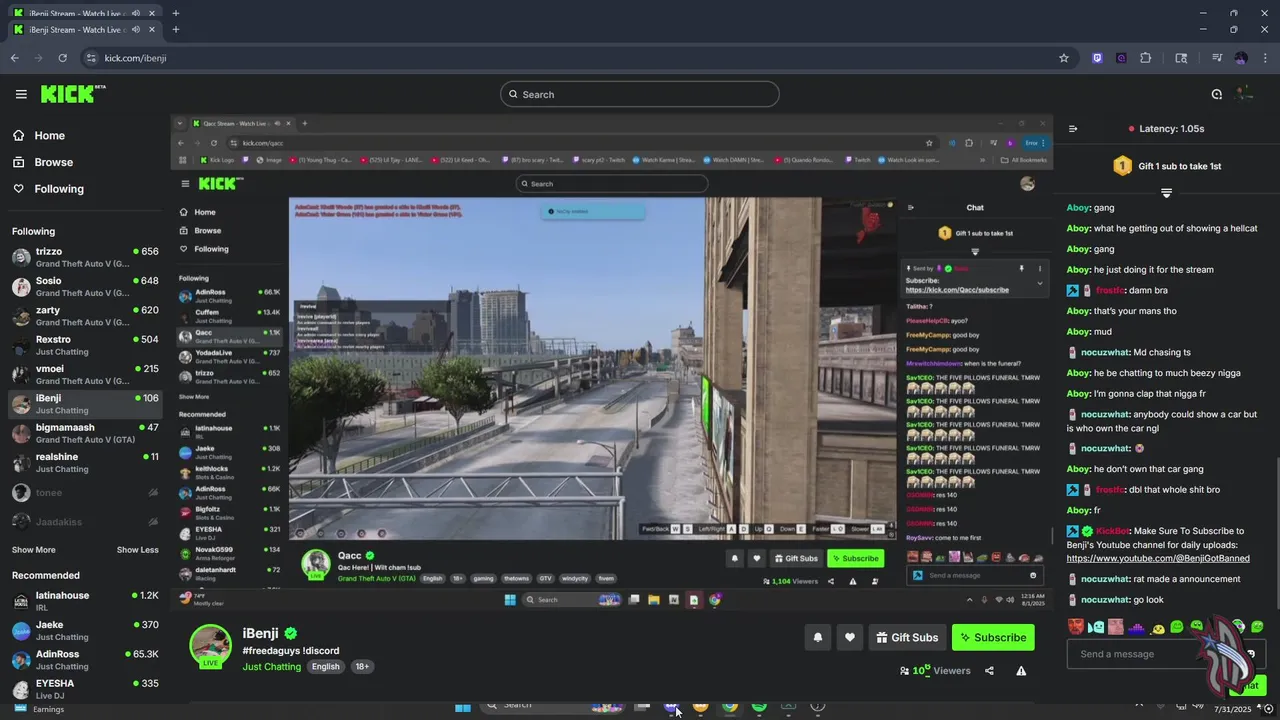This screenshot has width=1280, height=720.
Task: View site information icon in address bar
Action: pos(92,58)
